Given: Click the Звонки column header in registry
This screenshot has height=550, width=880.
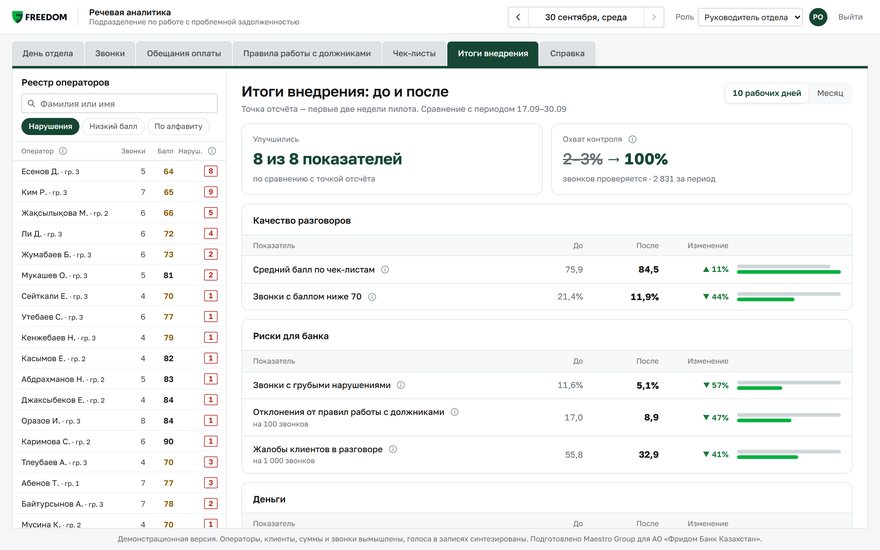Looking at the screenshot, I should 133,151.
